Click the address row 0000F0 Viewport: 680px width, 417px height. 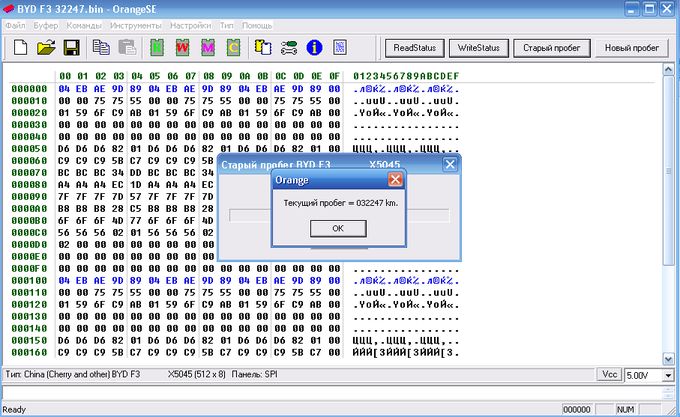29,269
